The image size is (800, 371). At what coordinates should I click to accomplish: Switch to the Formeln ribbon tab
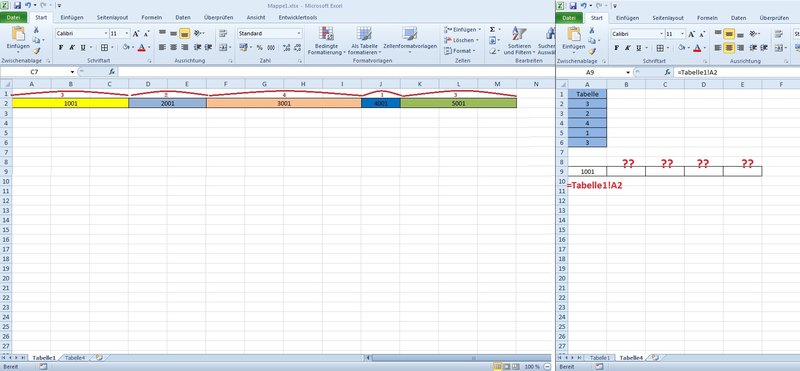pos(152,17)
